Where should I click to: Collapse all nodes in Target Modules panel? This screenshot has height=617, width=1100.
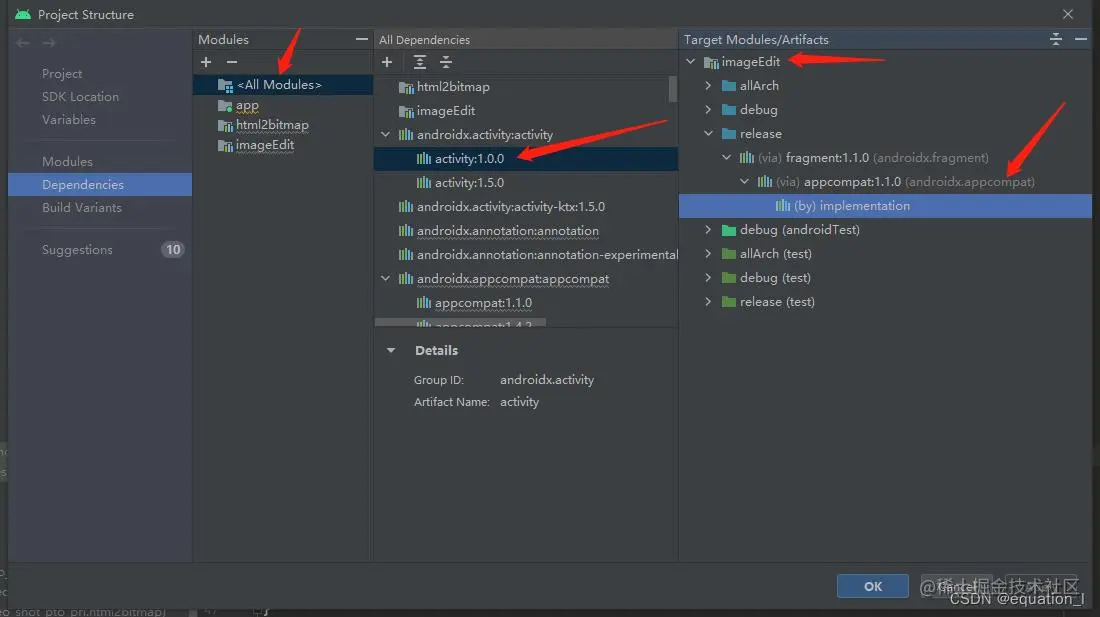click(x=1056, y=39)
